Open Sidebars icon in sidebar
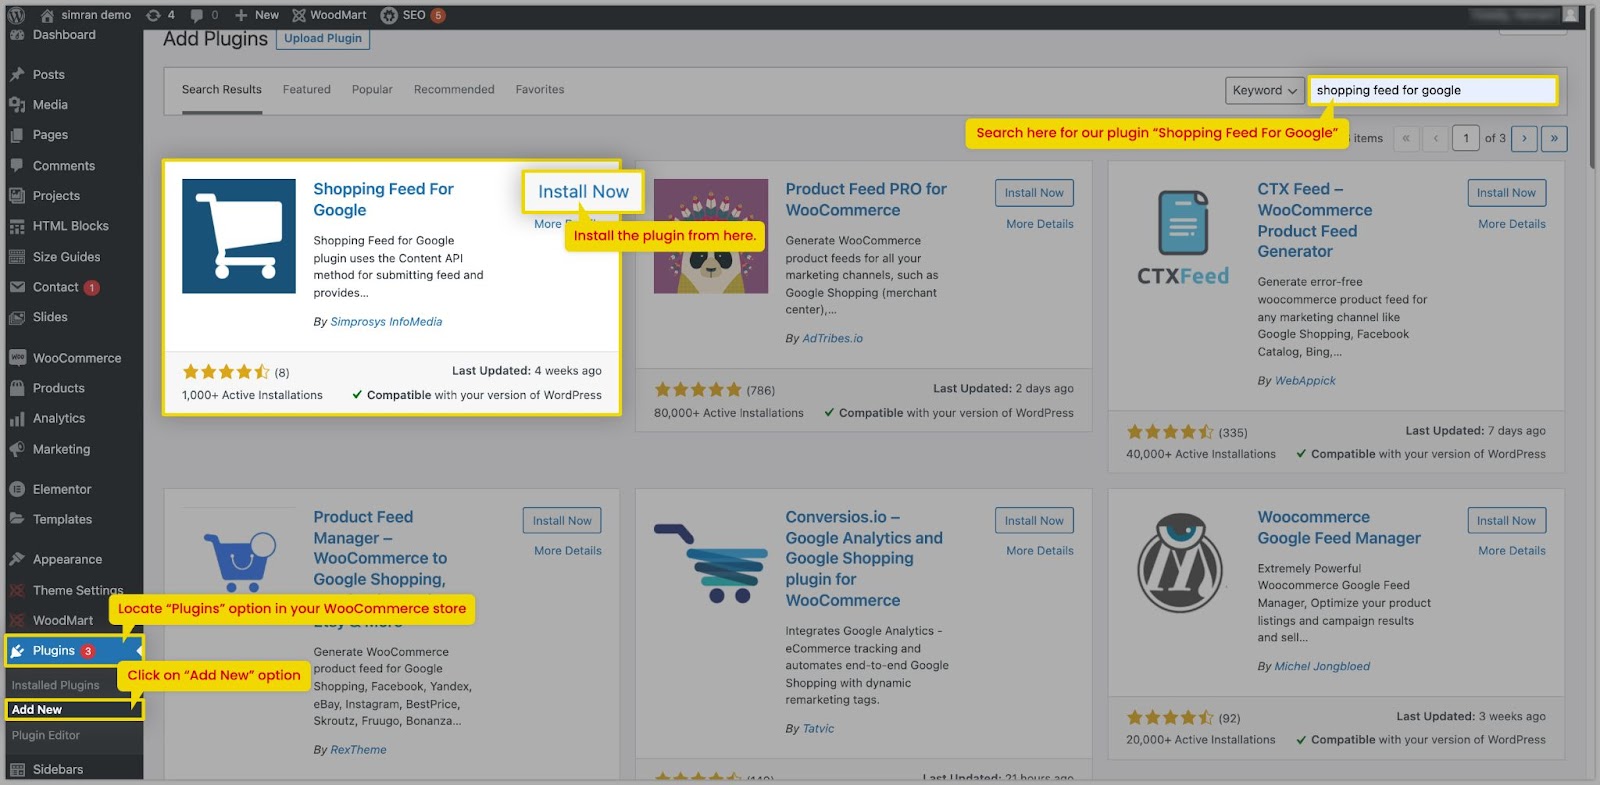Screen dimensions: 1600x785 pos(17,769)
